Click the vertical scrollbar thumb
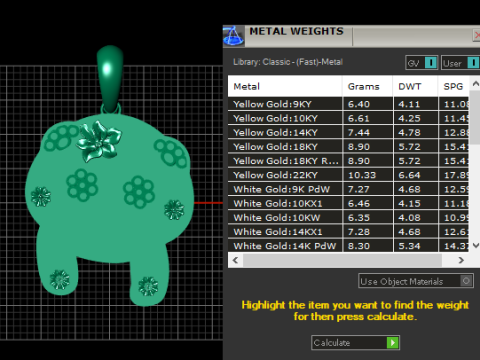 tap(475, 117)
